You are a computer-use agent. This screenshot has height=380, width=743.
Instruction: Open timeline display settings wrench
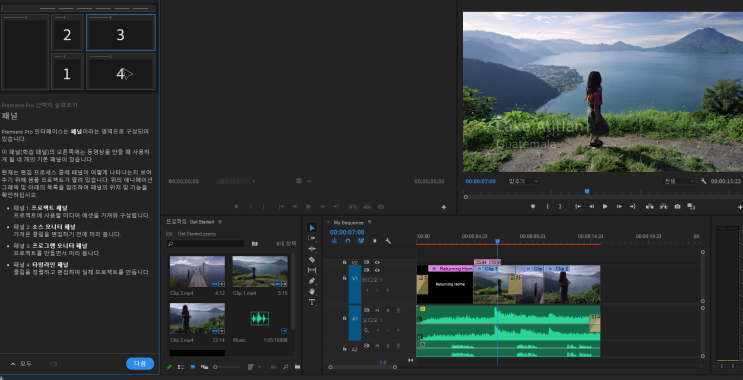pos(388,241)
